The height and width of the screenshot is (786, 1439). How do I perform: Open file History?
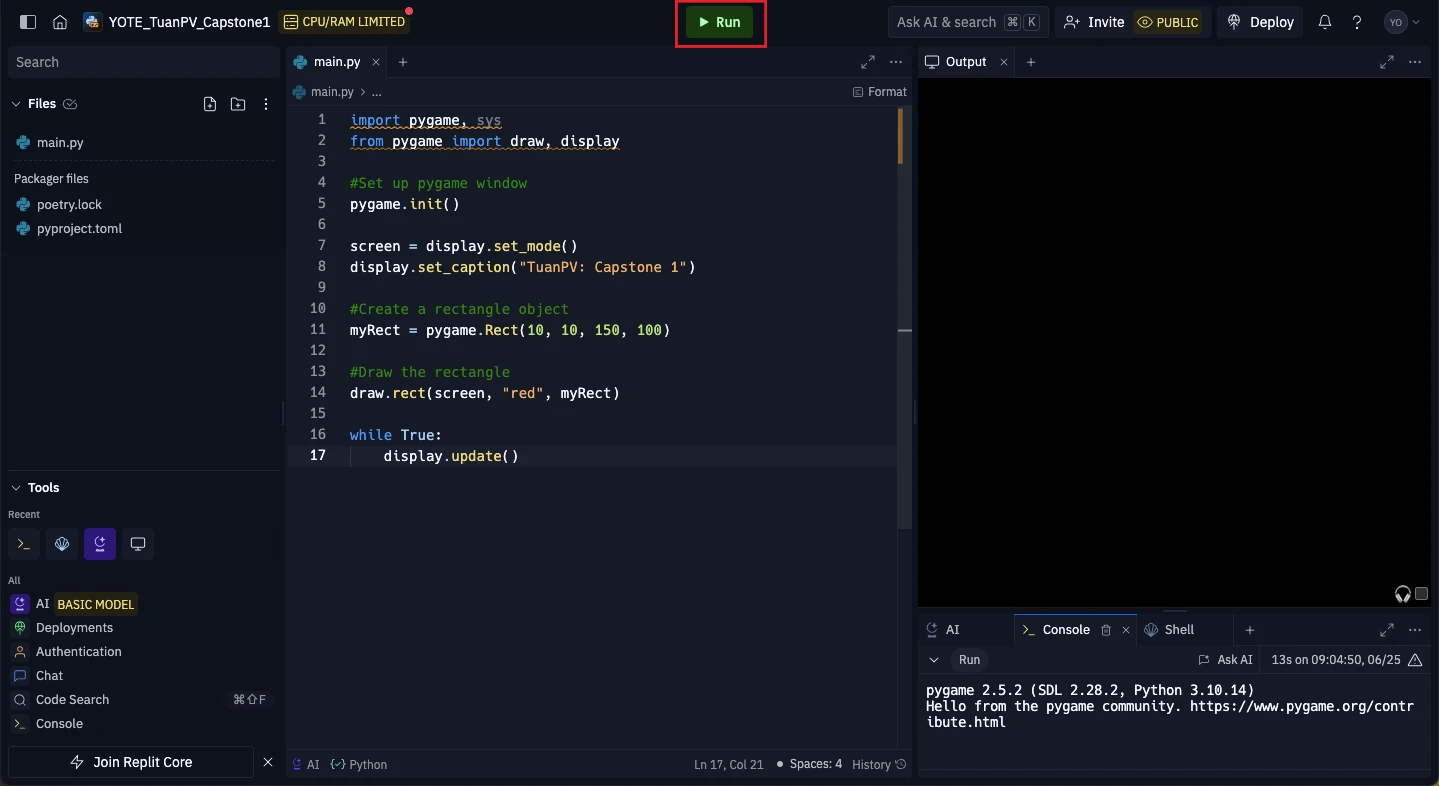tap(879, 764)
